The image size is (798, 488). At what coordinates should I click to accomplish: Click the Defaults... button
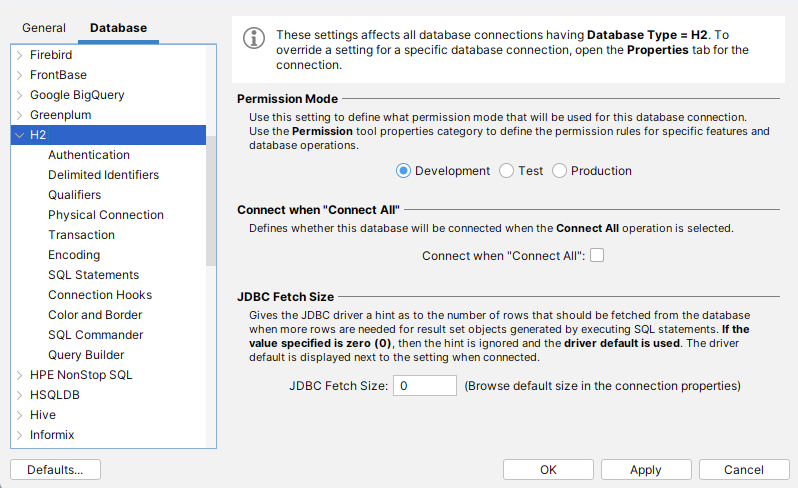point(55,470)
